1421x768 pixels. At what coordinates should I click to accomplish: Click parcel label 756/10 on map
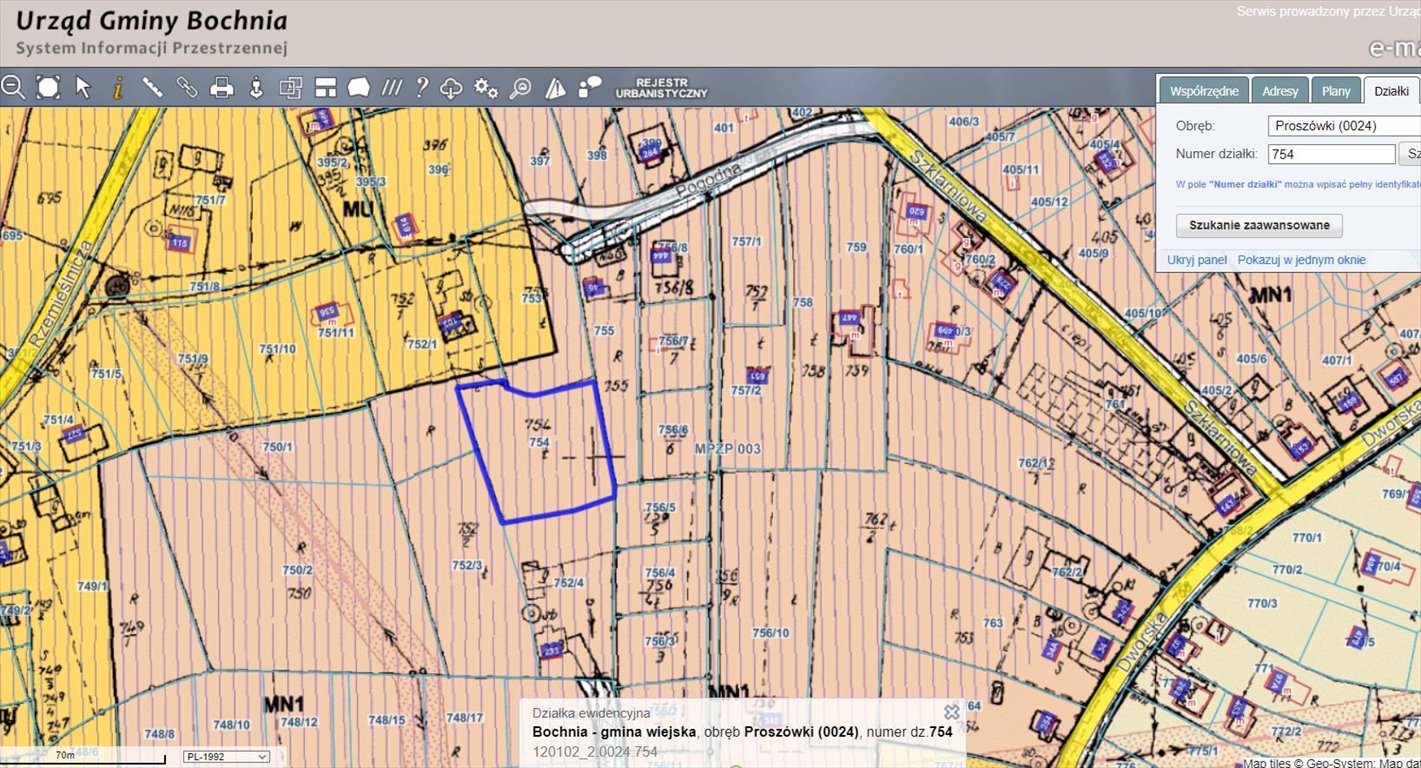tap(771, 633)
